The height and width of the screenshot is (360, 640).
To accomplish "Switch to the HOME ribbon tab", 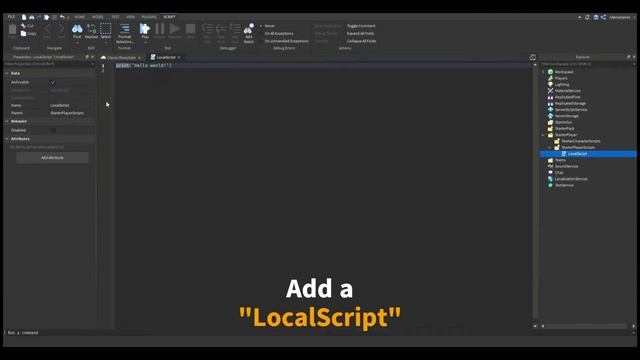I will 80,17.
